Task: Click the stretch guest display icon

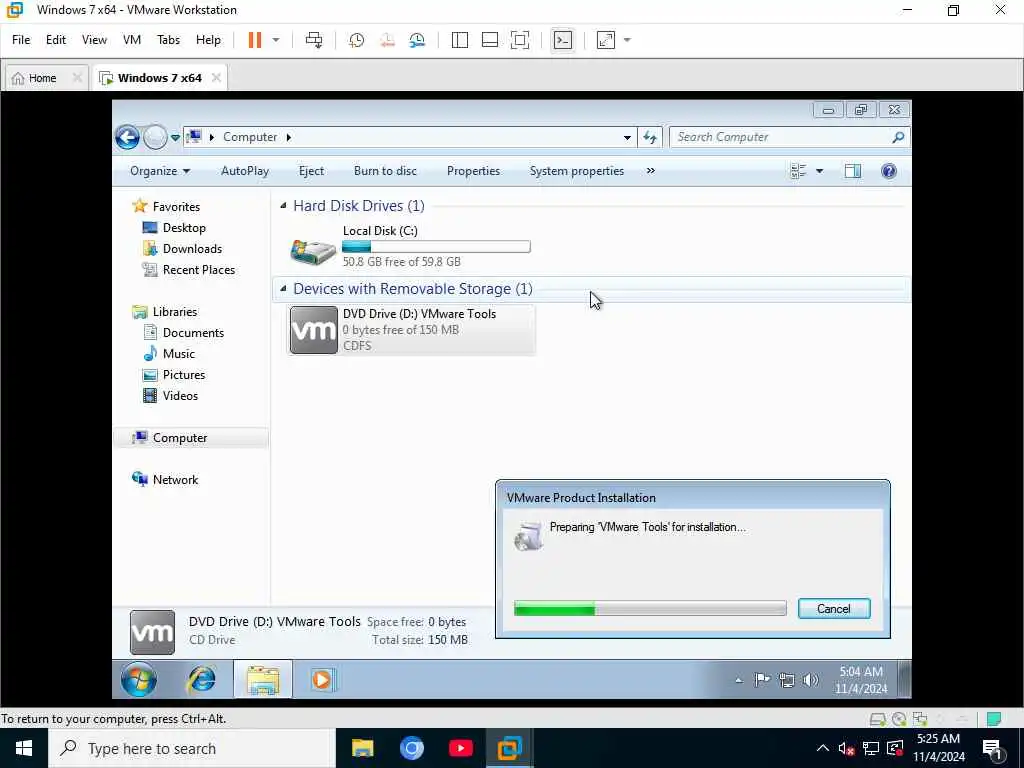Action: point(606,40)
